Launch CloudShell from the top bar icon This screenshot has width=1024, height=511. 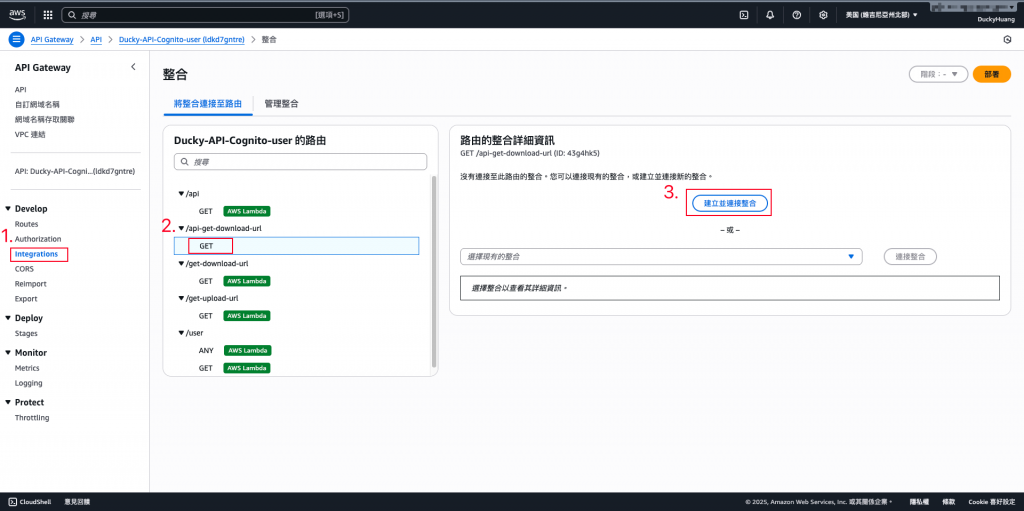pos(743,14)
